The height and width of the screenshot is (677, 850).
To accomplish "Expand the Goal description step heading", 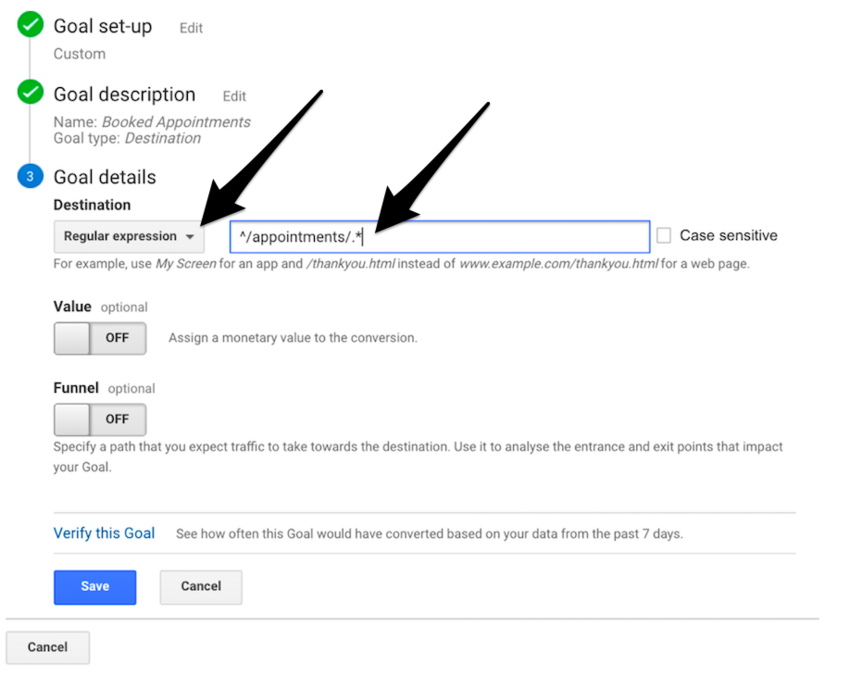I will tap(124, 95).
